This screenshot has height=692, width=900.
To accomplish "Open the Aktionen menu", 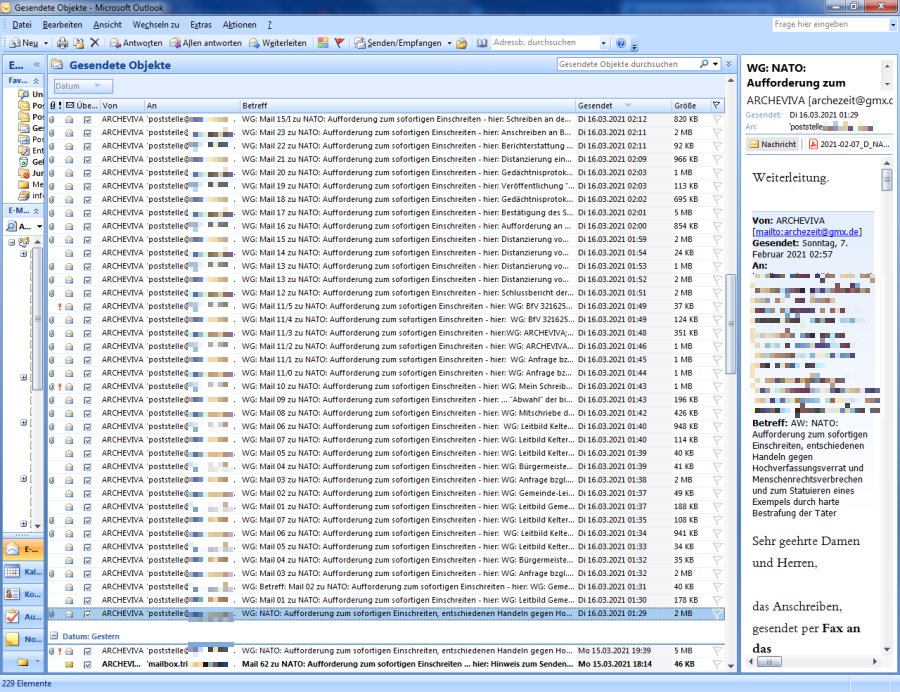I will tap(239, 25).
